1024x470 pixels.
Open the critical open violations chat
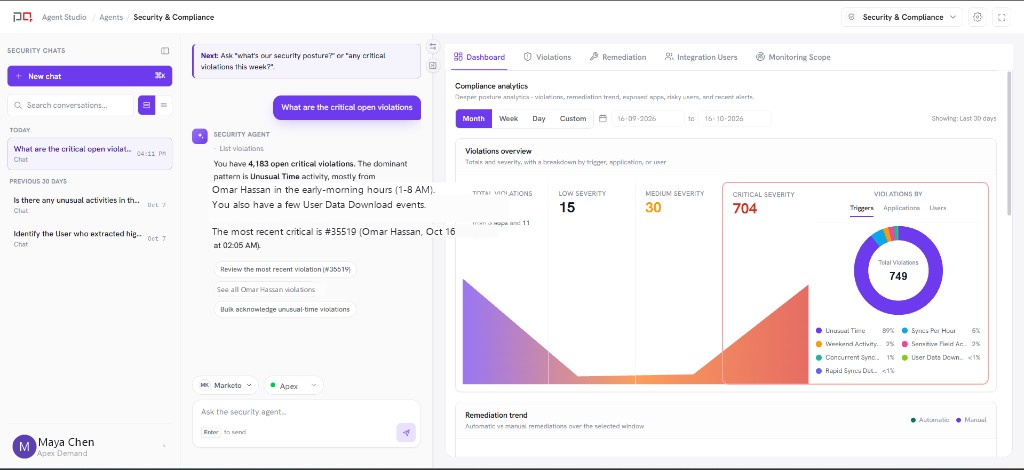click(x=89, y=153)
